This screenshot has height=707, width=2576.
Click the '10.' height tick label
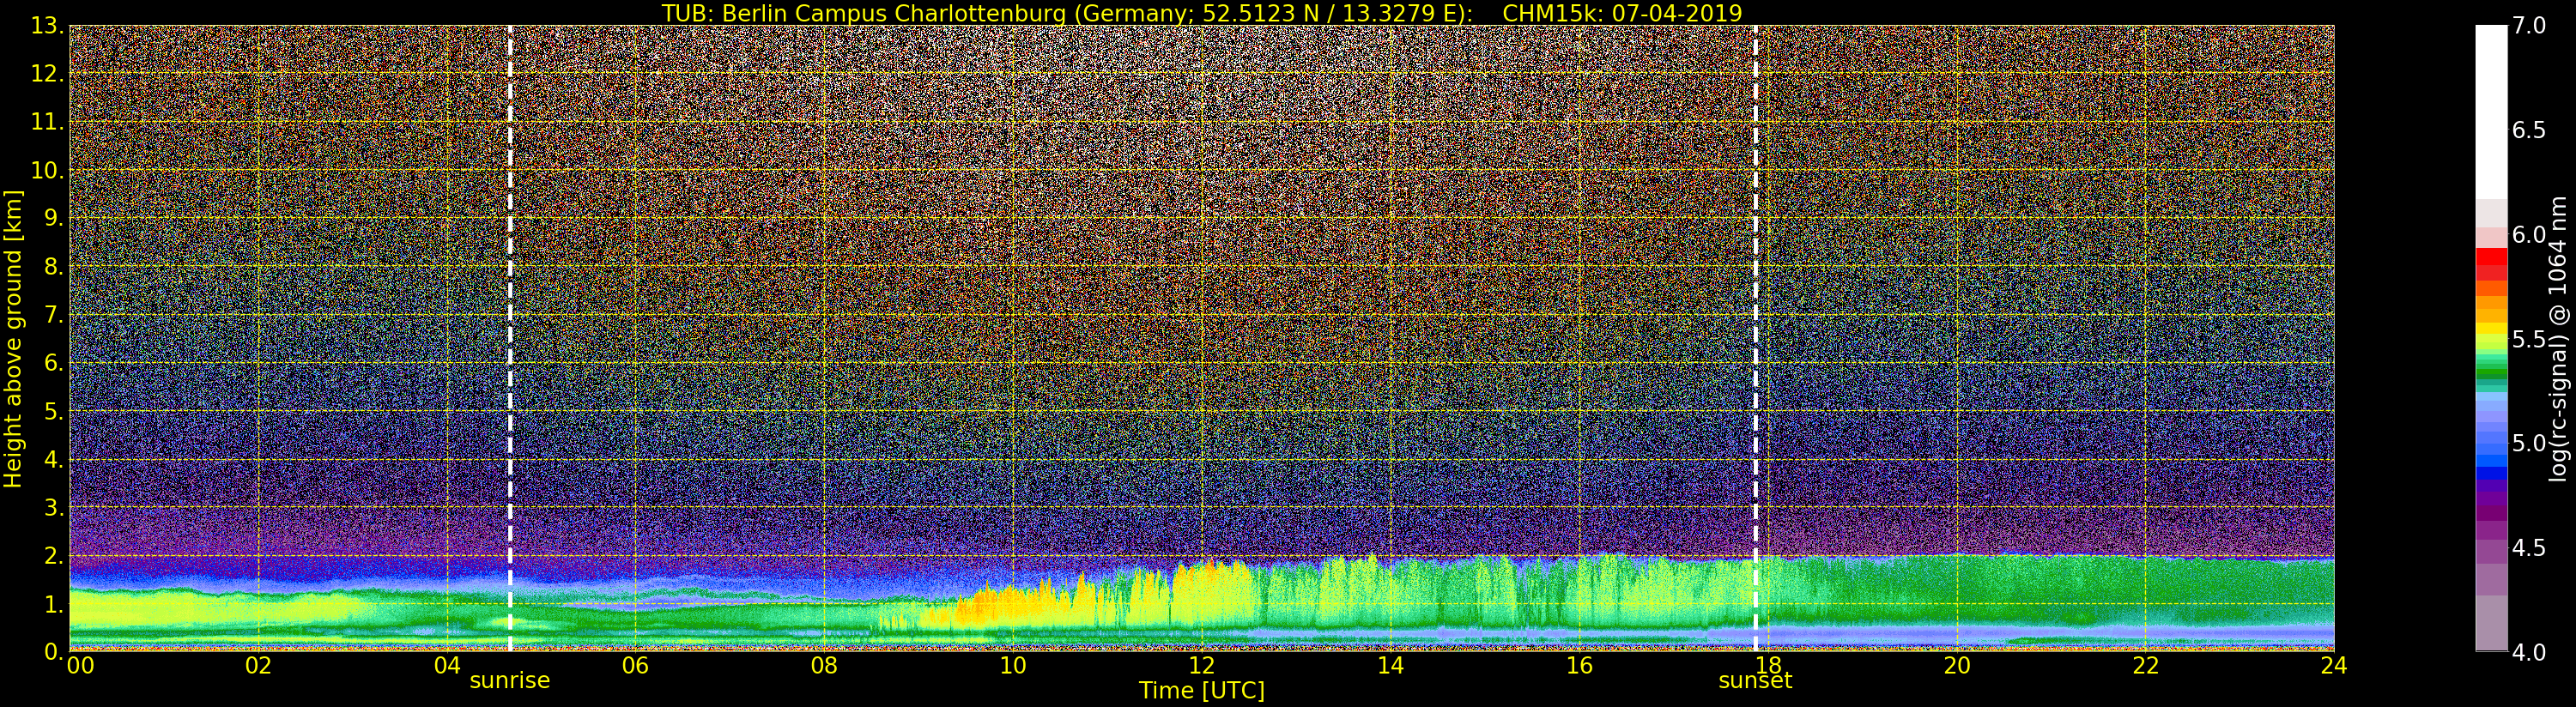(47, 170)
